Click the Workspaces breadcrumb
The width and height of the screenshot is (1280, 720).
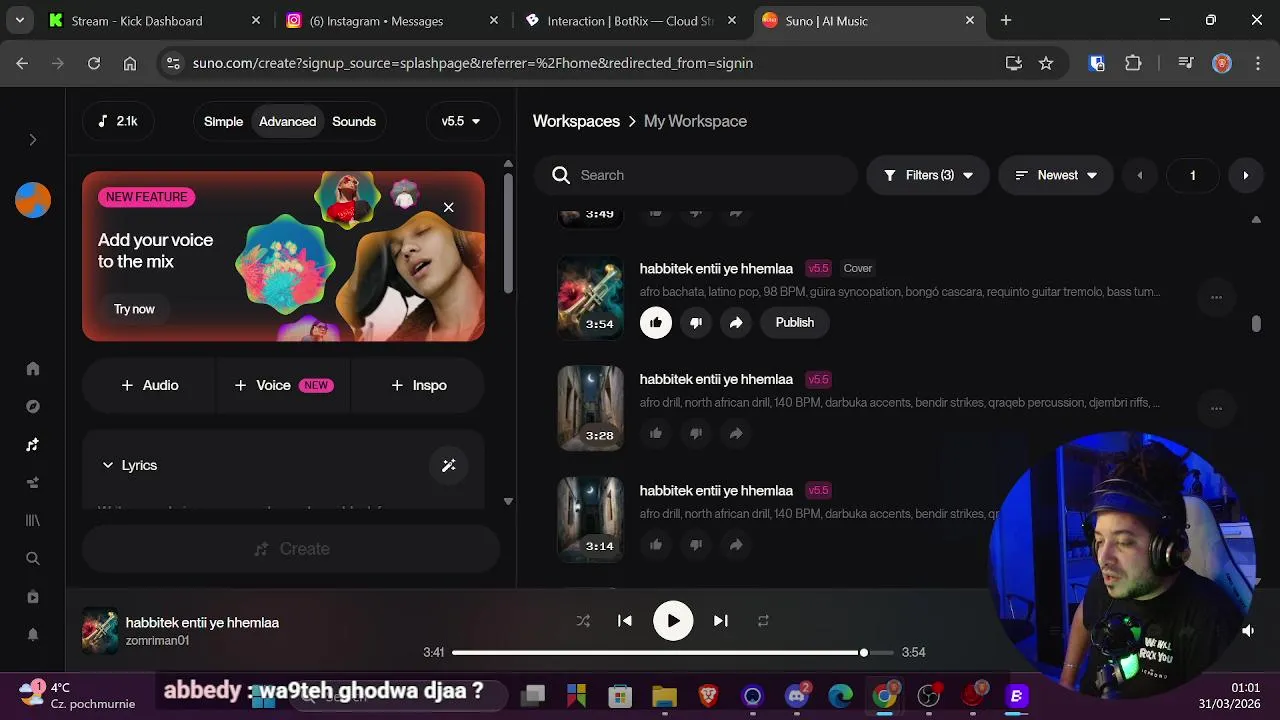[x=576, y=121]
